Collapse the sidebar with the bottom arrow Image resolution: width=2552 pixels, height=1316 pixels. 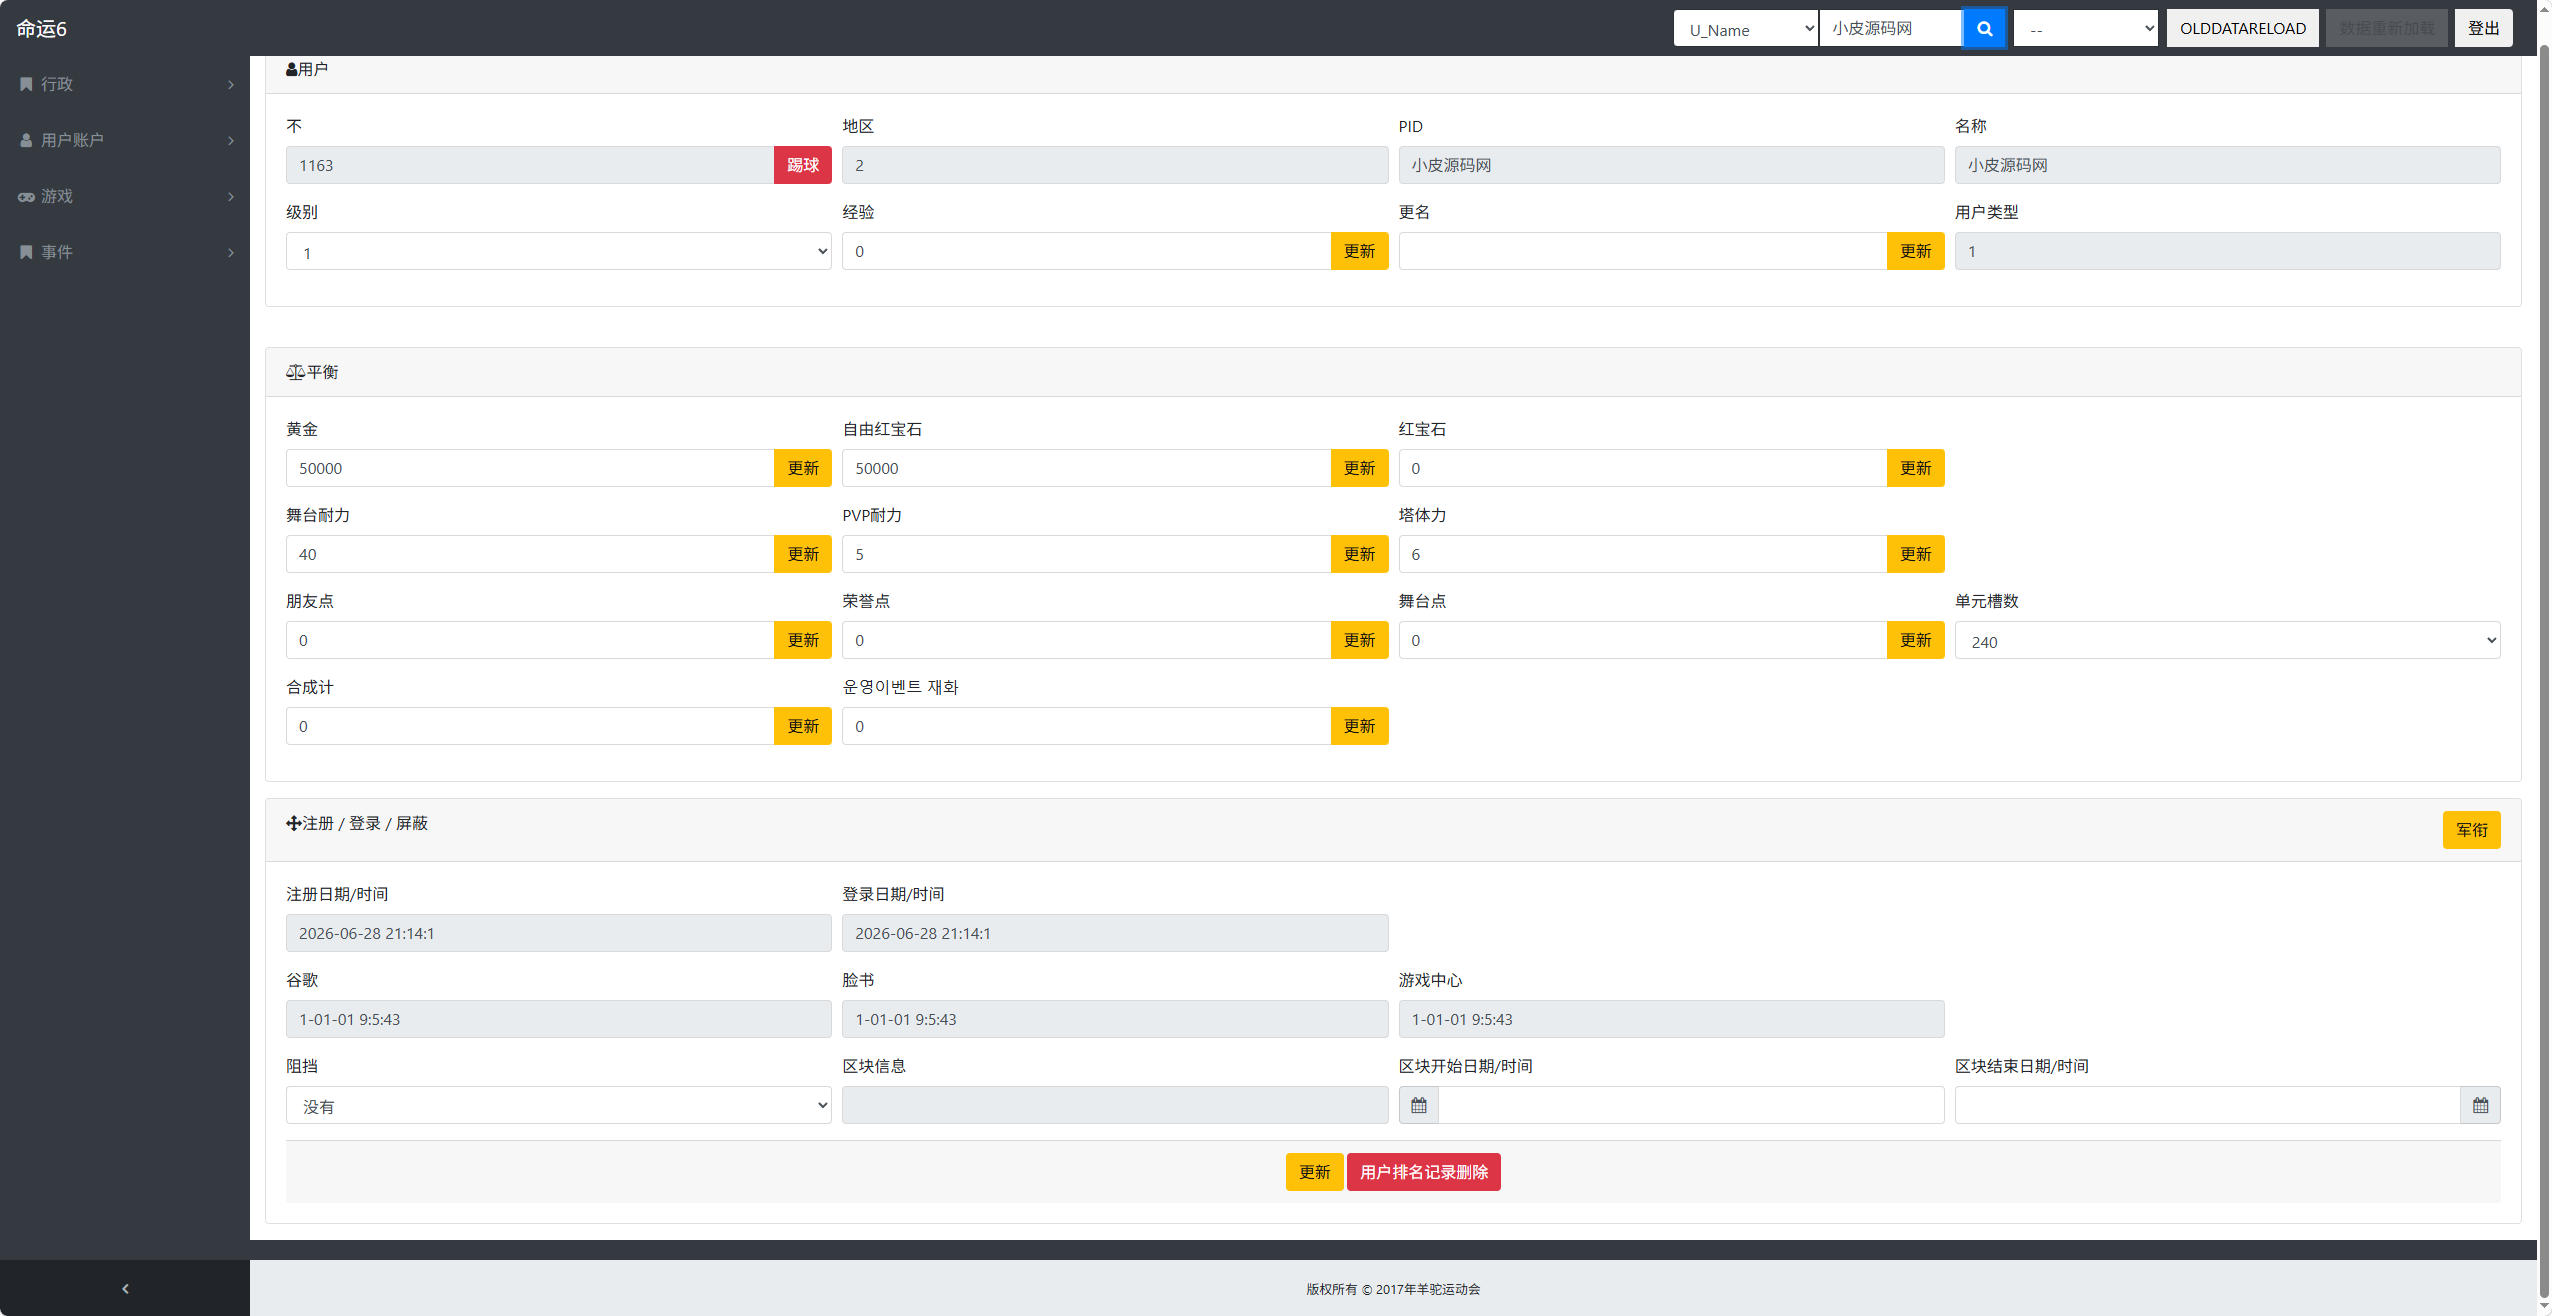point(125,1288)
